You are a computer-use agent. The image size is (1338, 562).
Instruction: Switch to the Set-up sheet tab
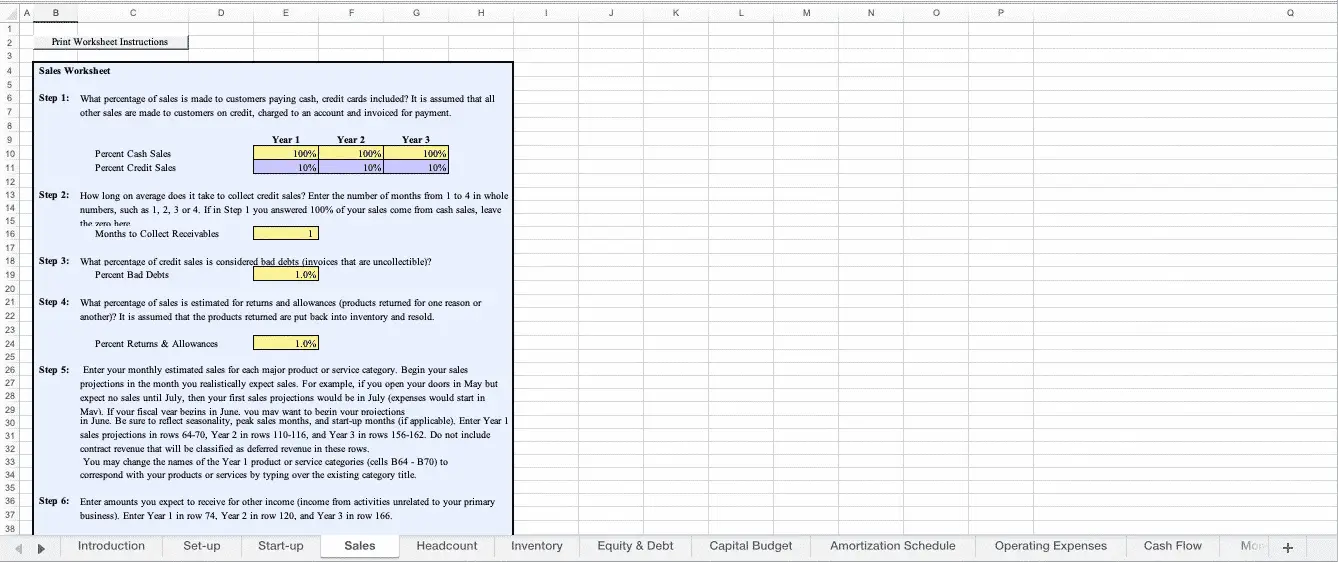[x=202, y=546]
